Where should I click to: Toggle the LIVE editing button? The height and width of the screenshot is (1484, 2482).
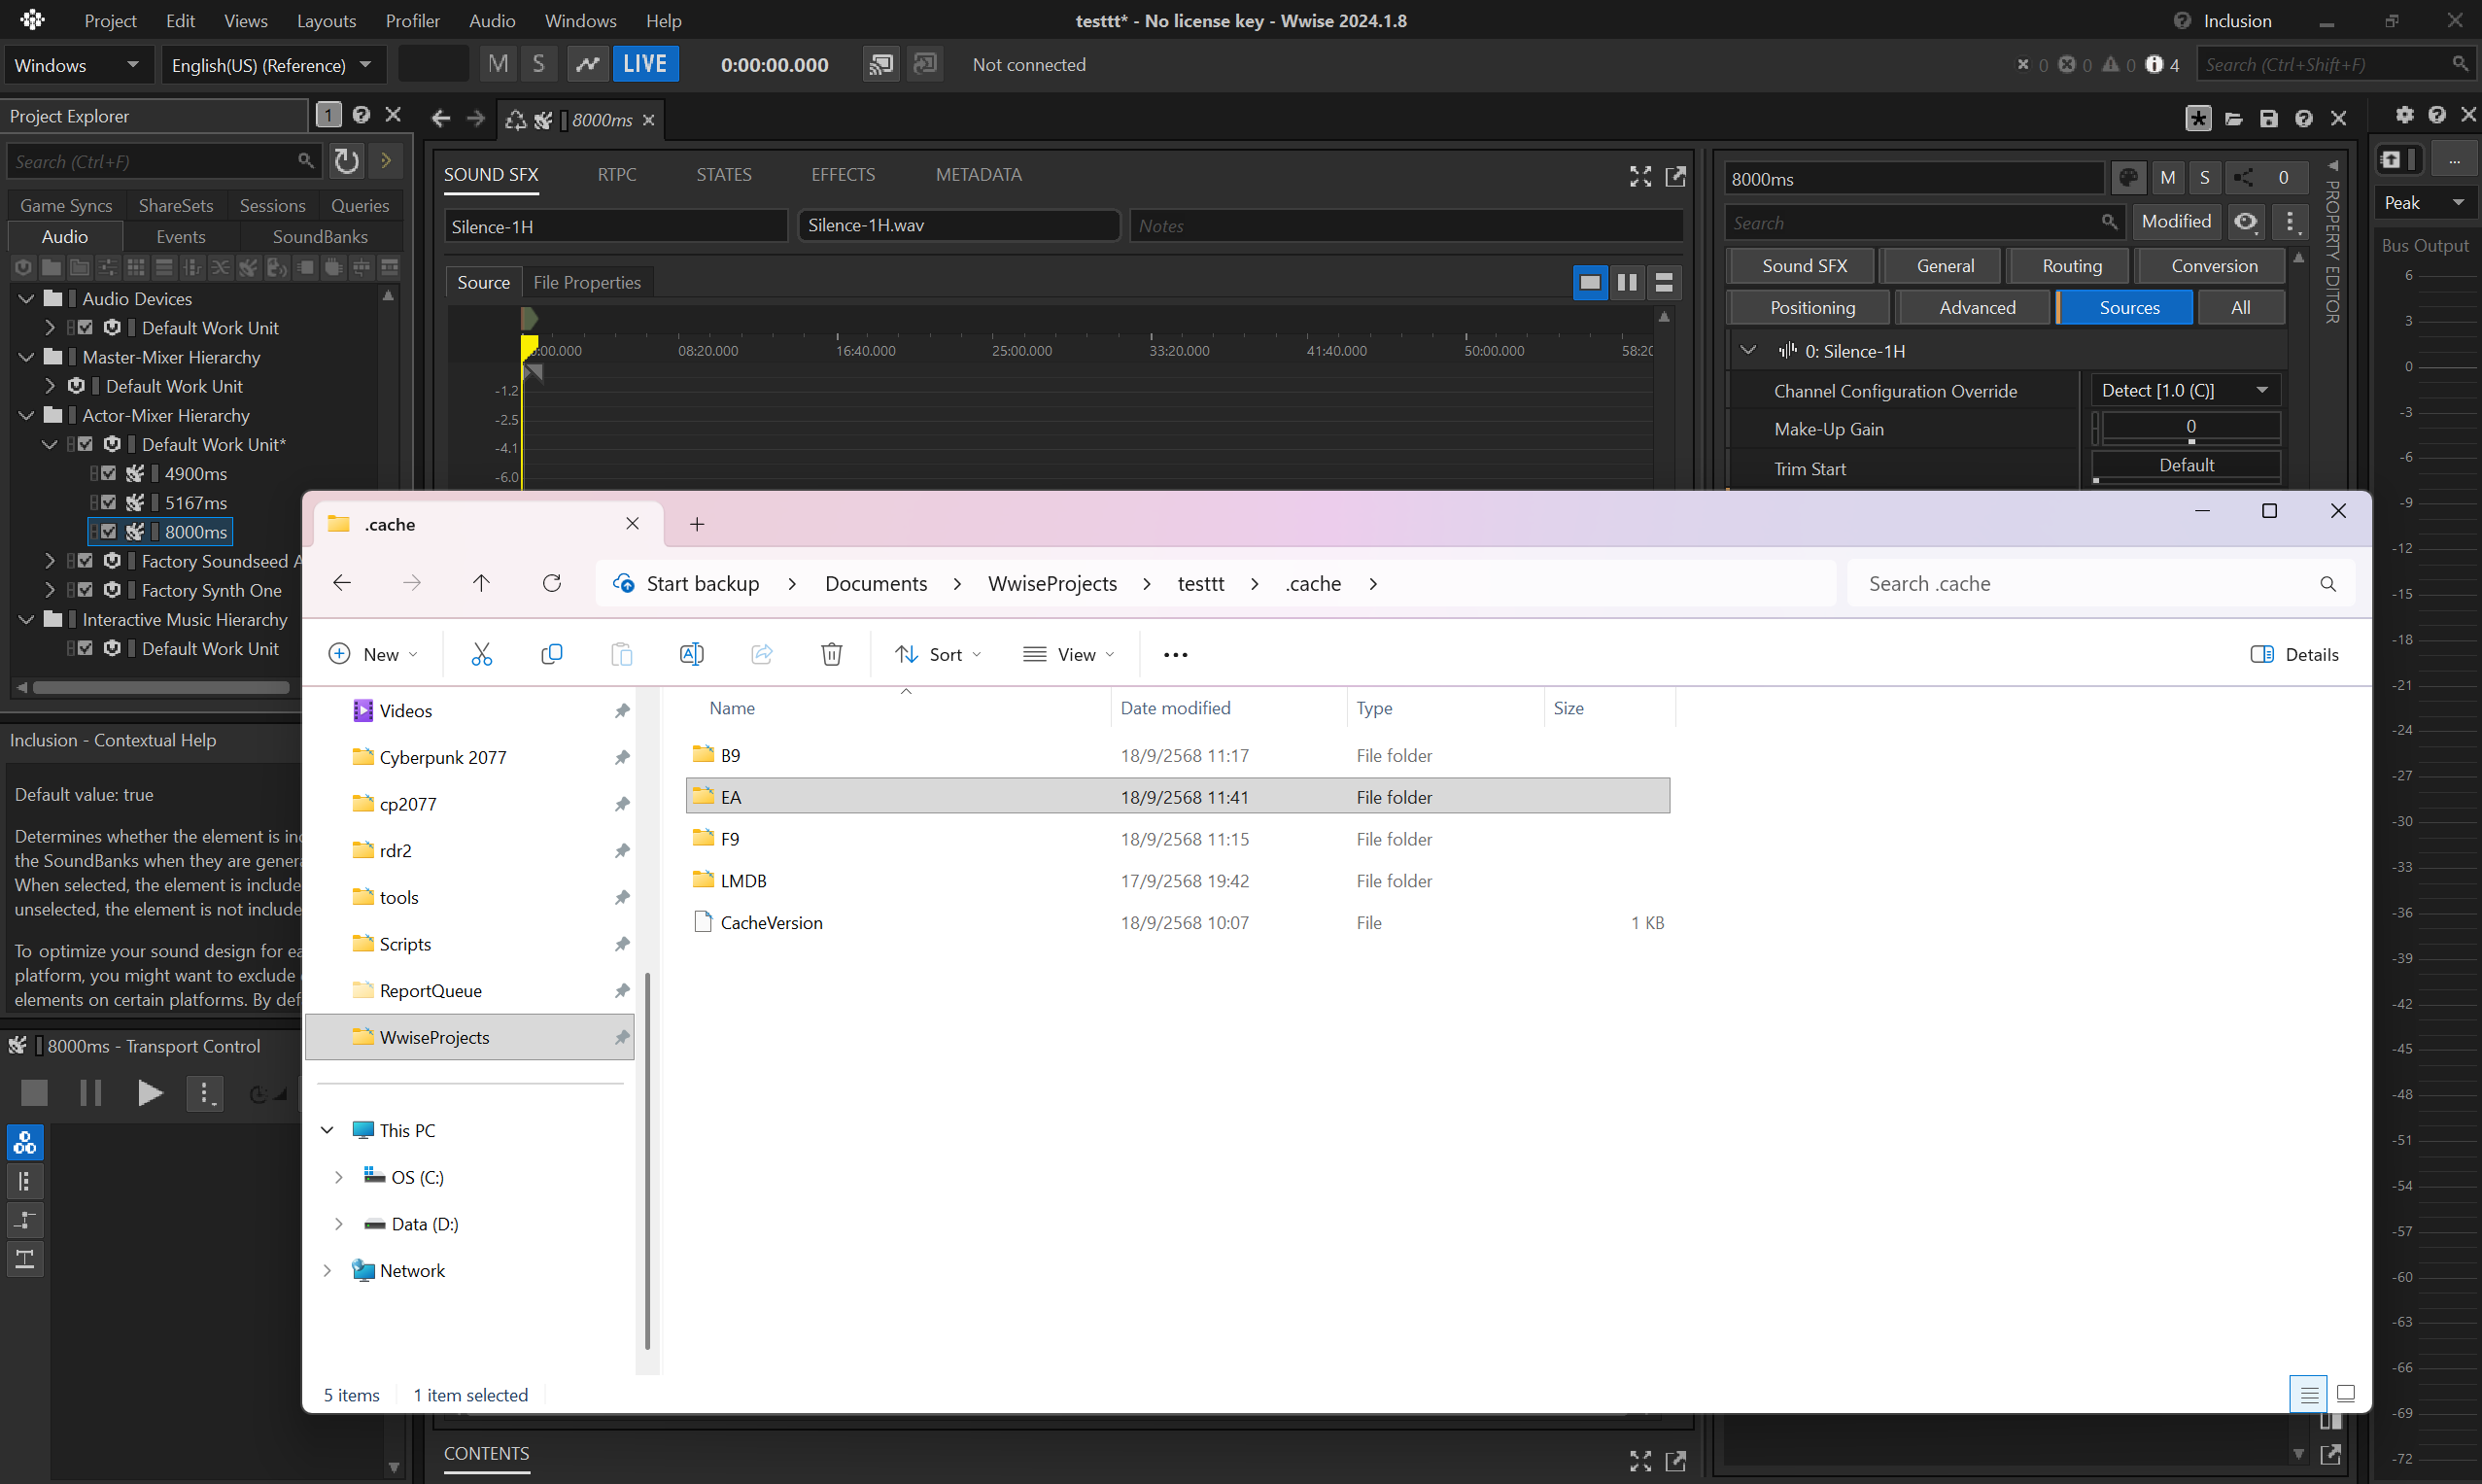coord(644,64)
